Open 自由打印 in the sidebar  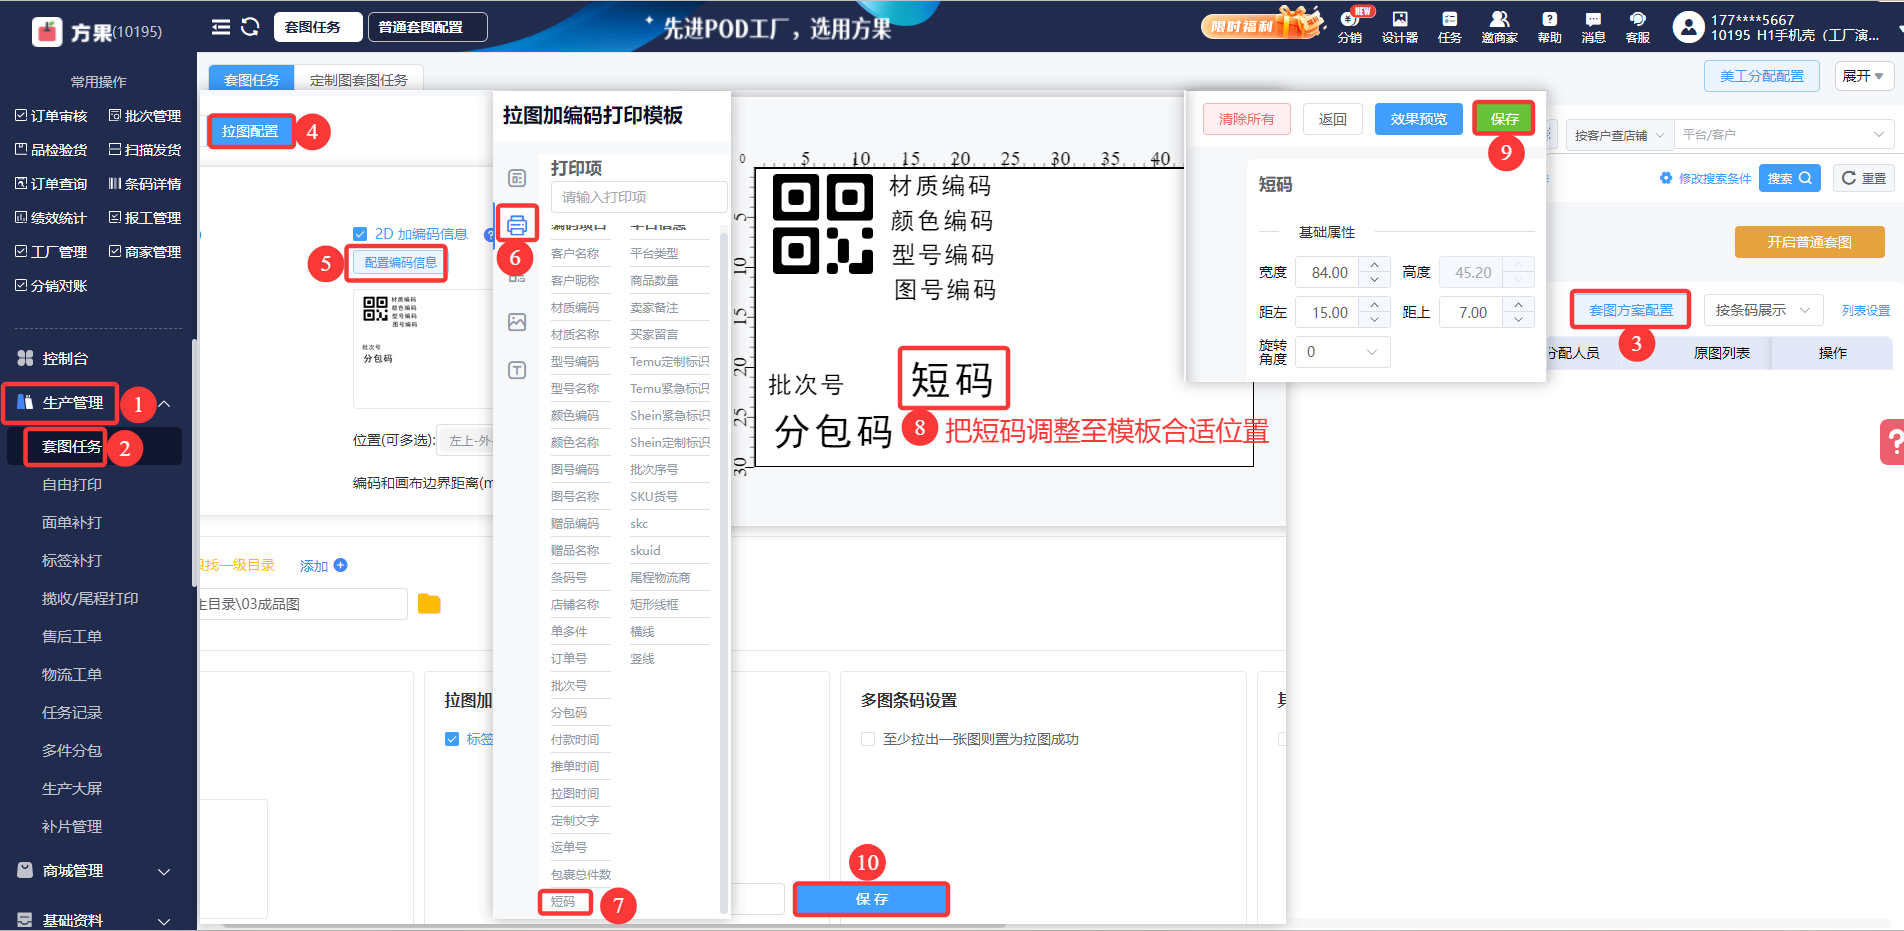(72, 485)
